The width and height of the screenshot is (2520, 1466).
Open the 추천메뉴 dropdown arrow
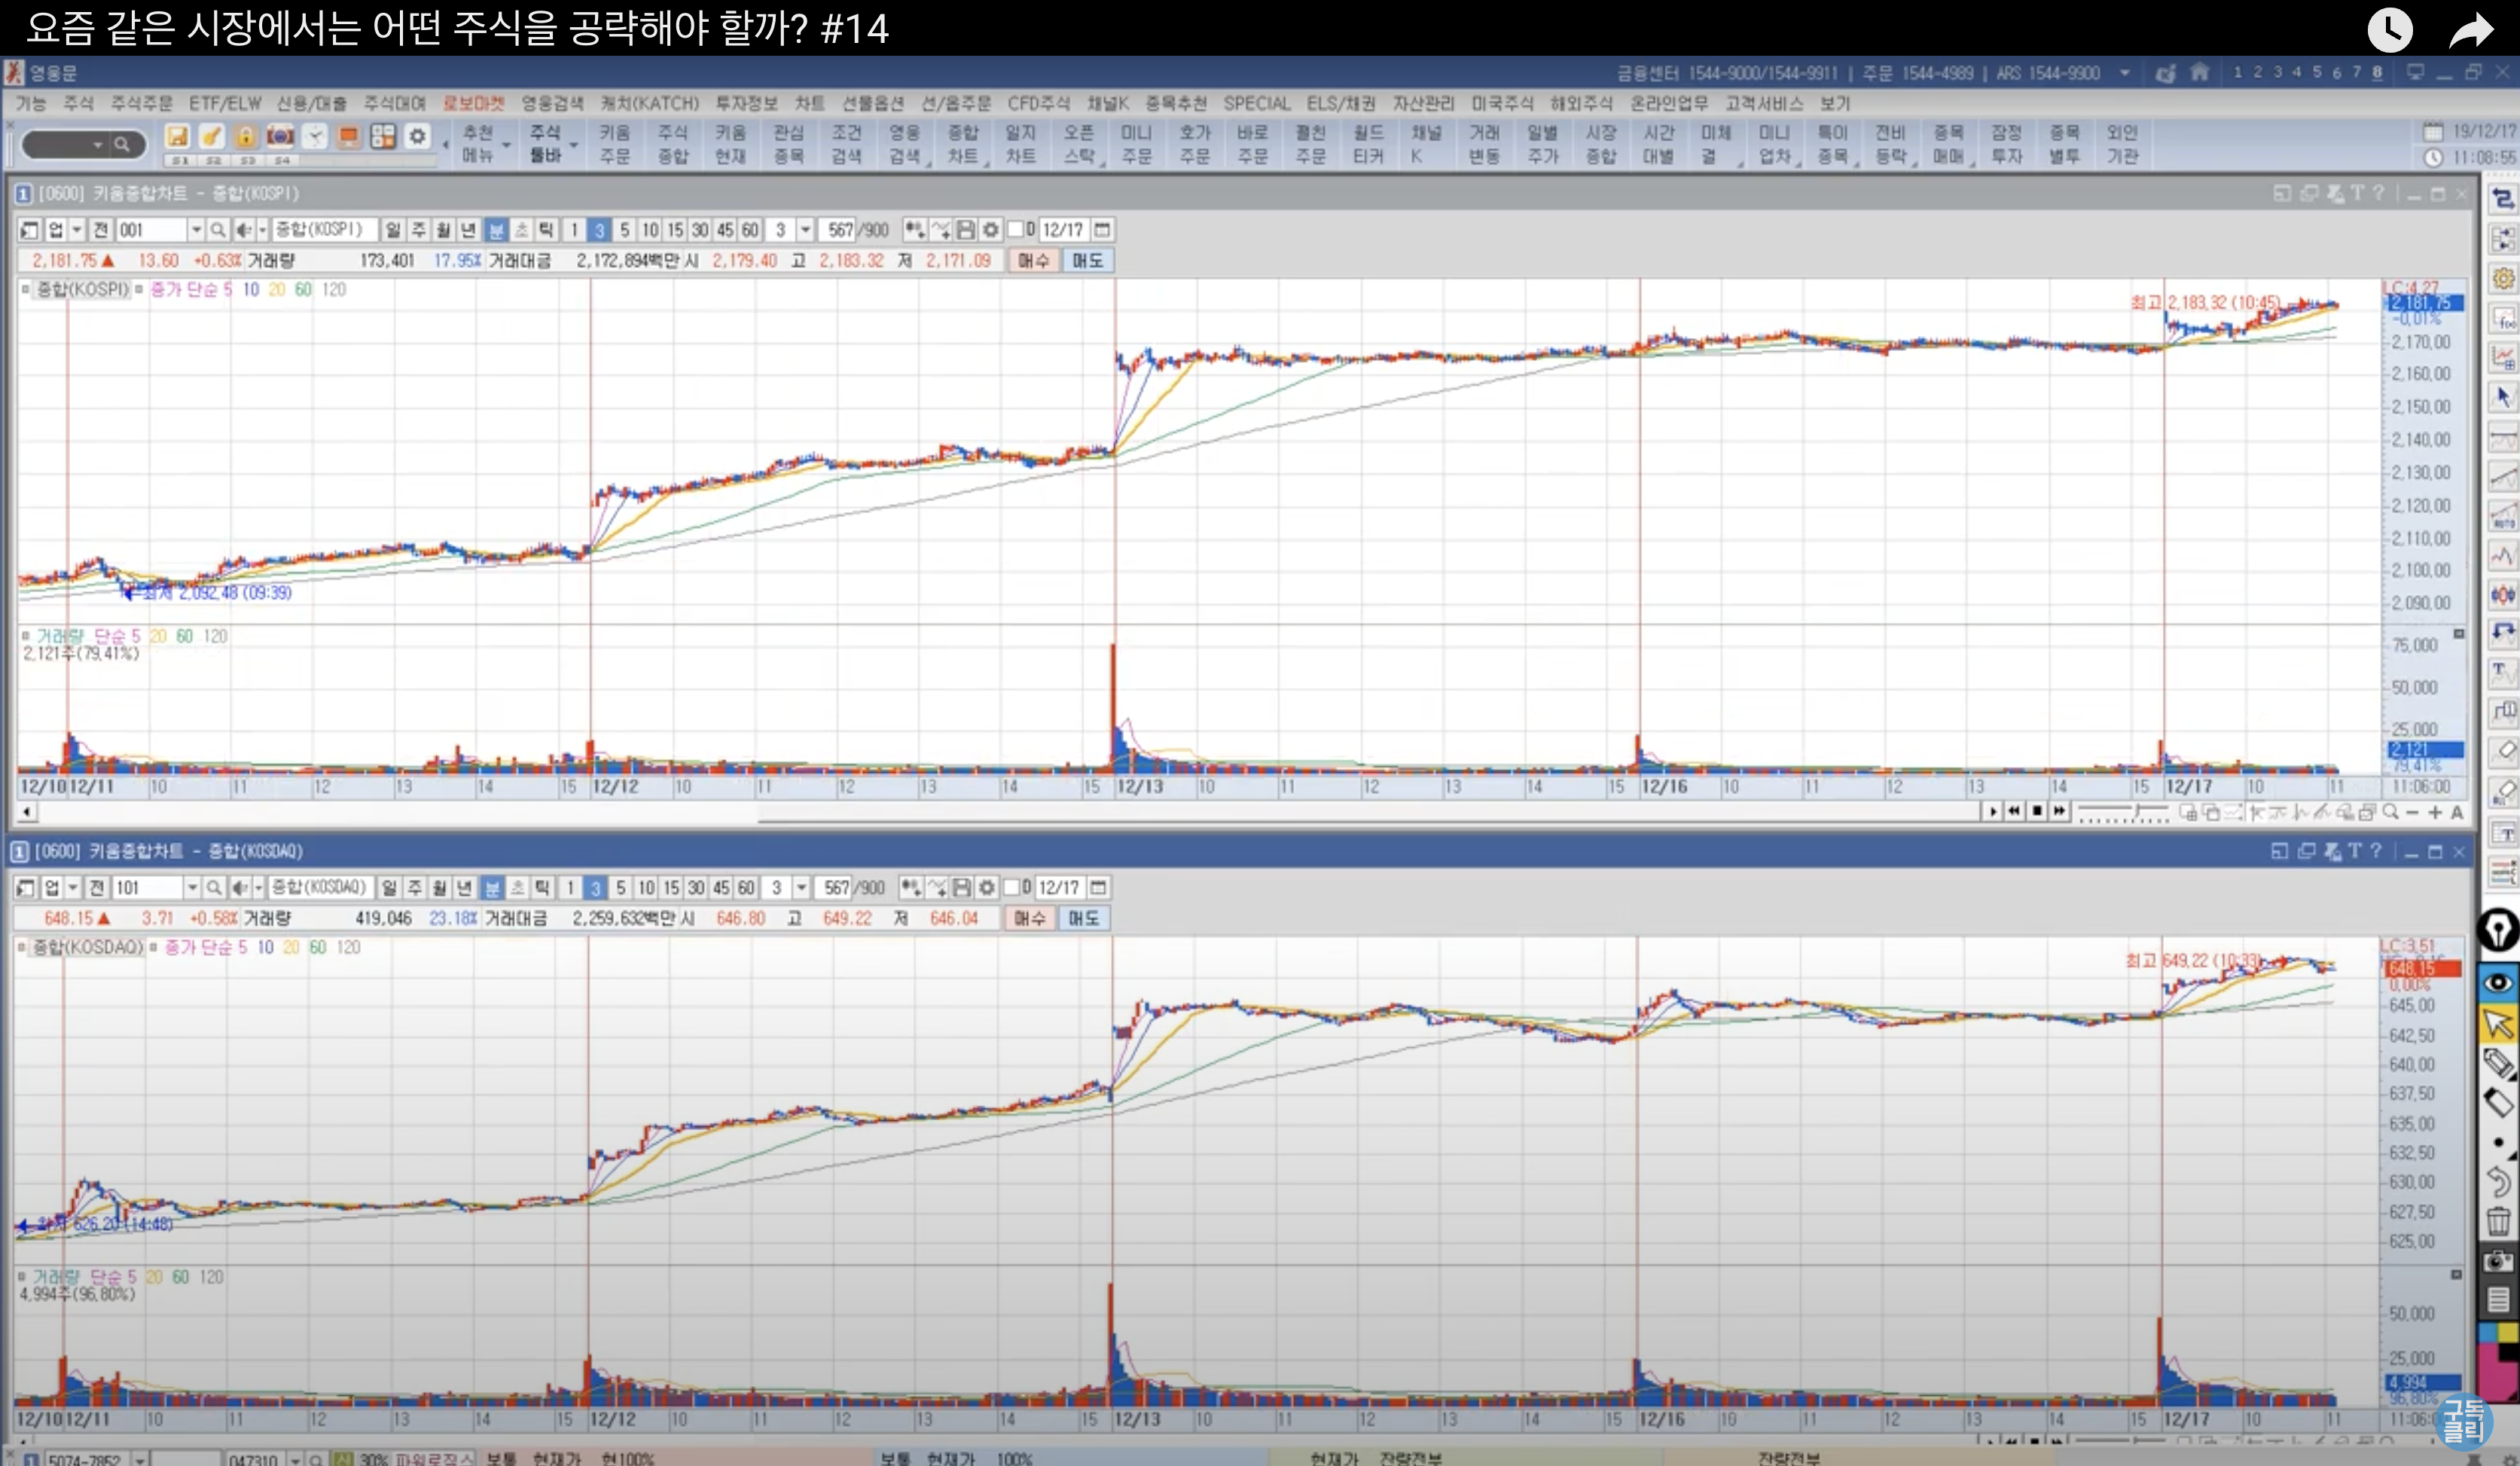click(506, 145)
